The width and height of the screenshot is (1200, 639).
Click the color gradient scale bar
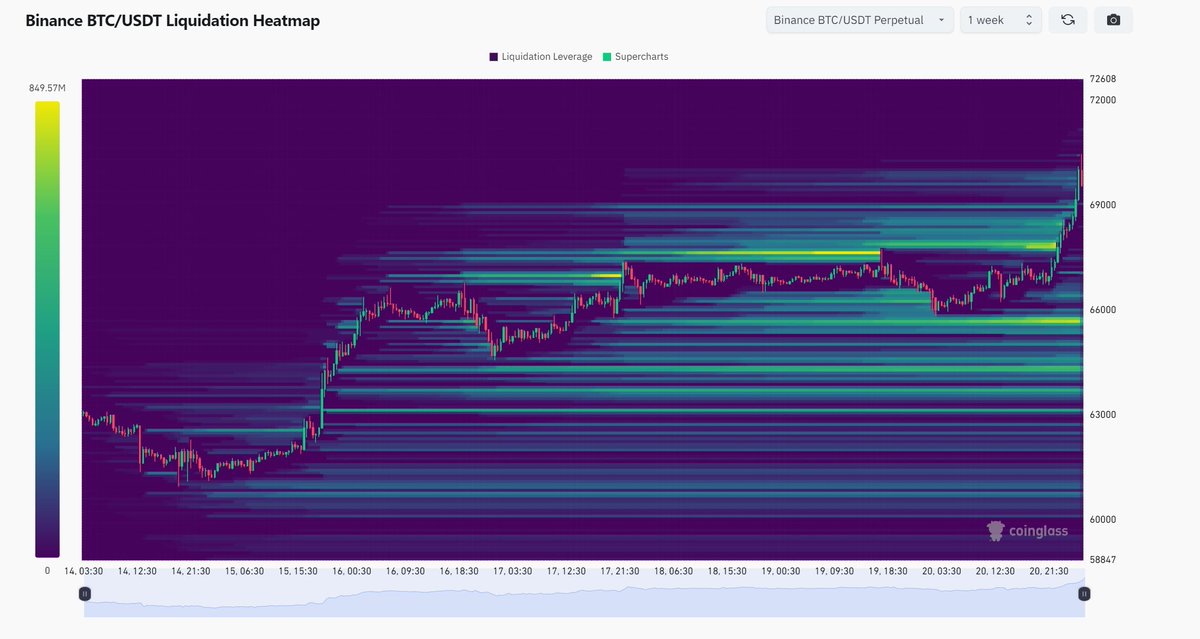(x=47, y=329)
